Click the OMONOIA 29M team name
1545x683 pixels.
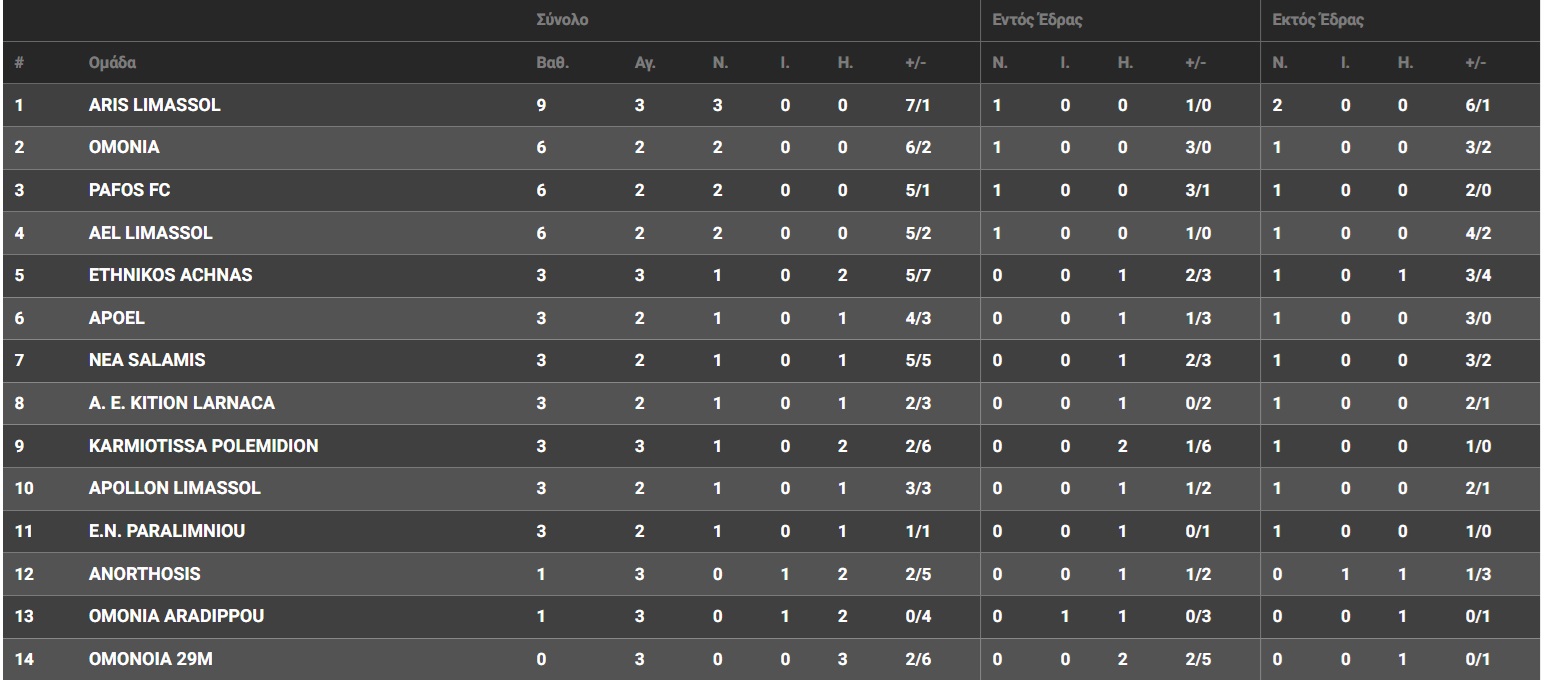coord(150,659)
